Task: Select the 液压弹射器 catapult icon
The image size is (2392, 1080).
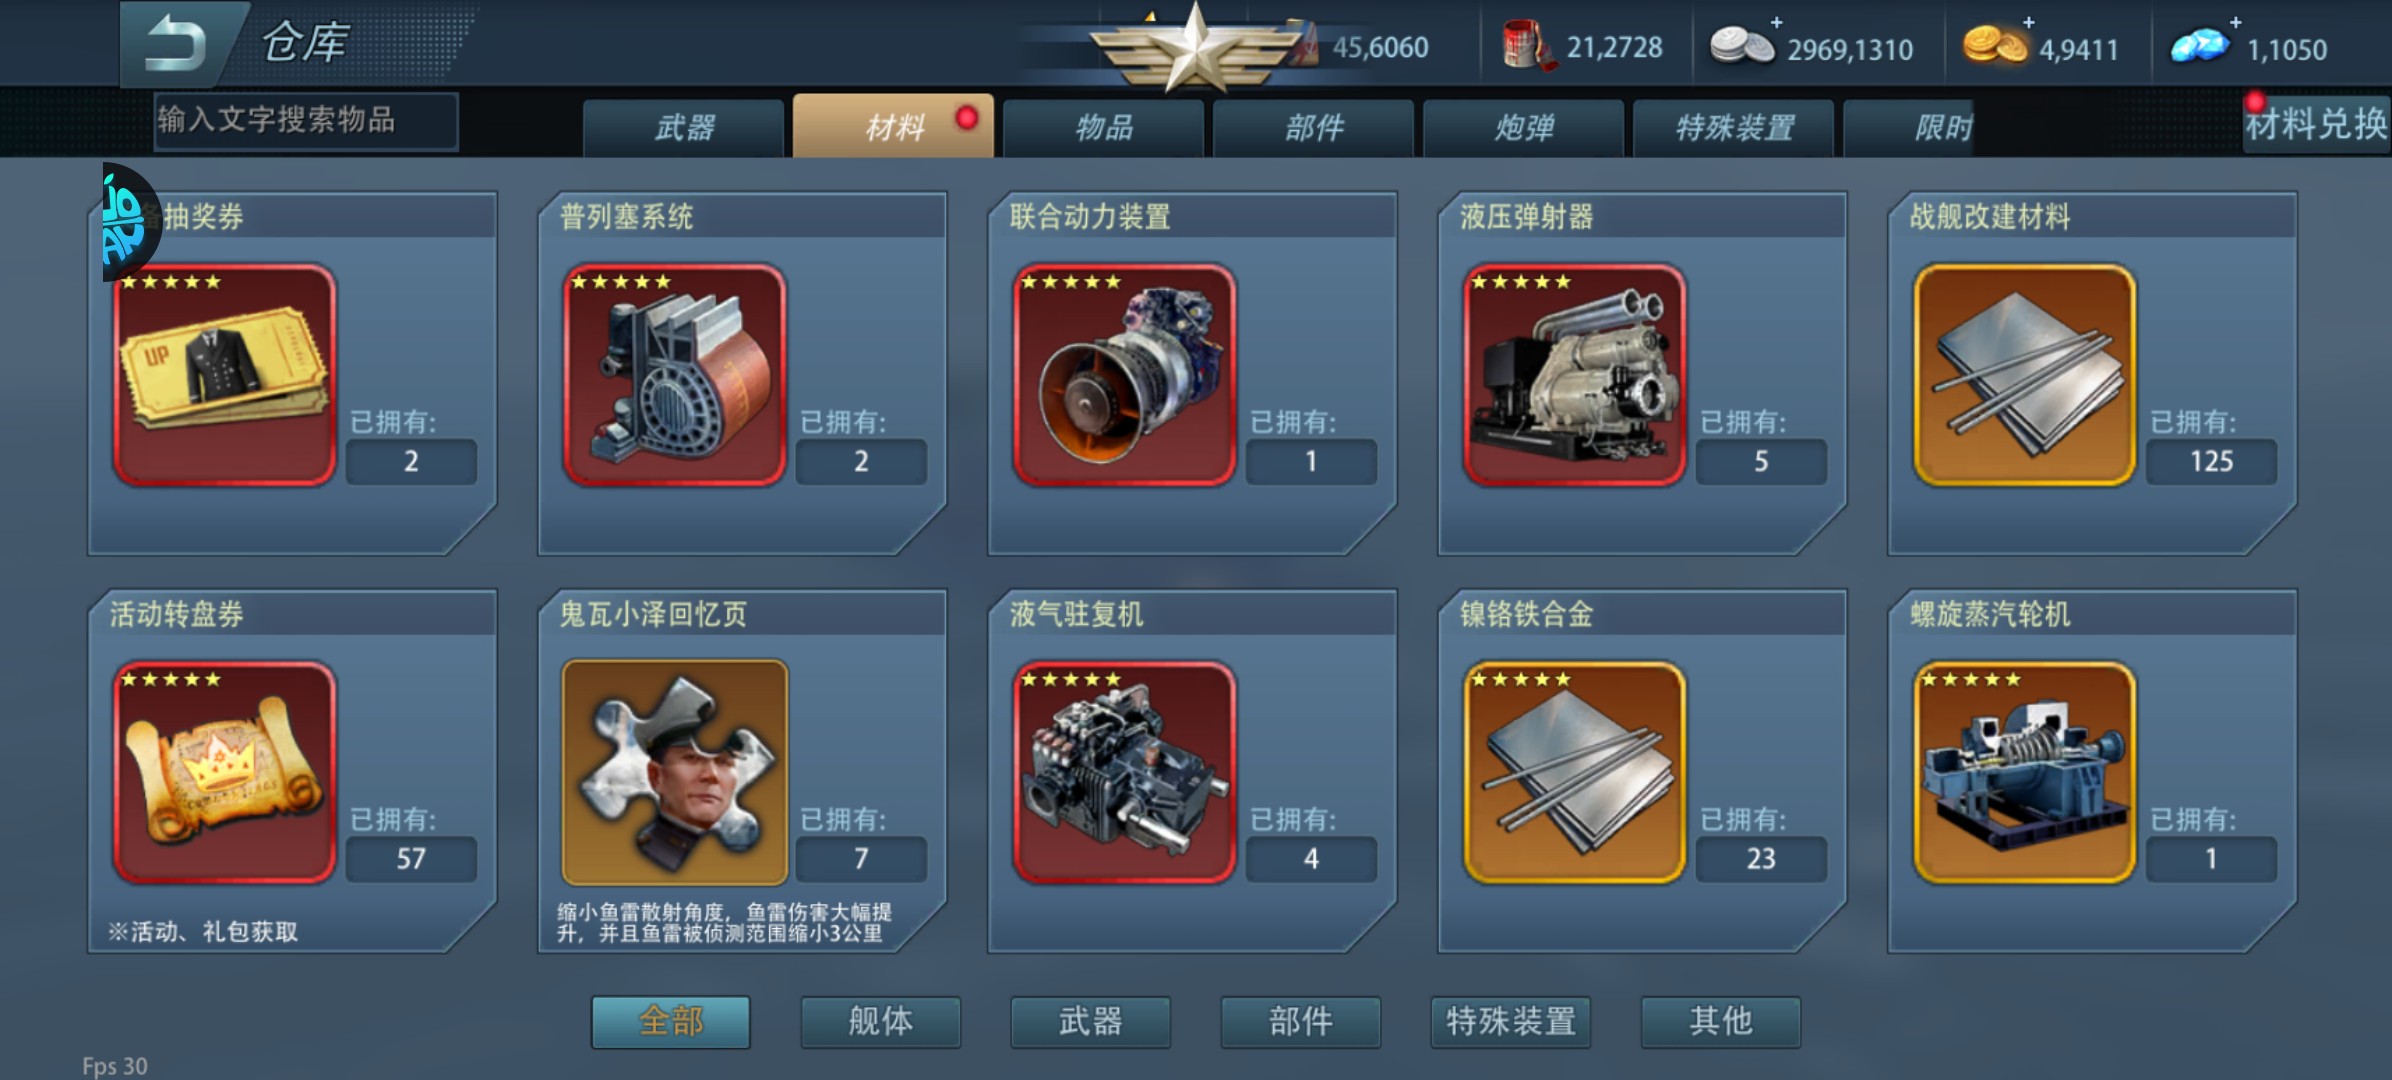Action: coord(1575,375)
